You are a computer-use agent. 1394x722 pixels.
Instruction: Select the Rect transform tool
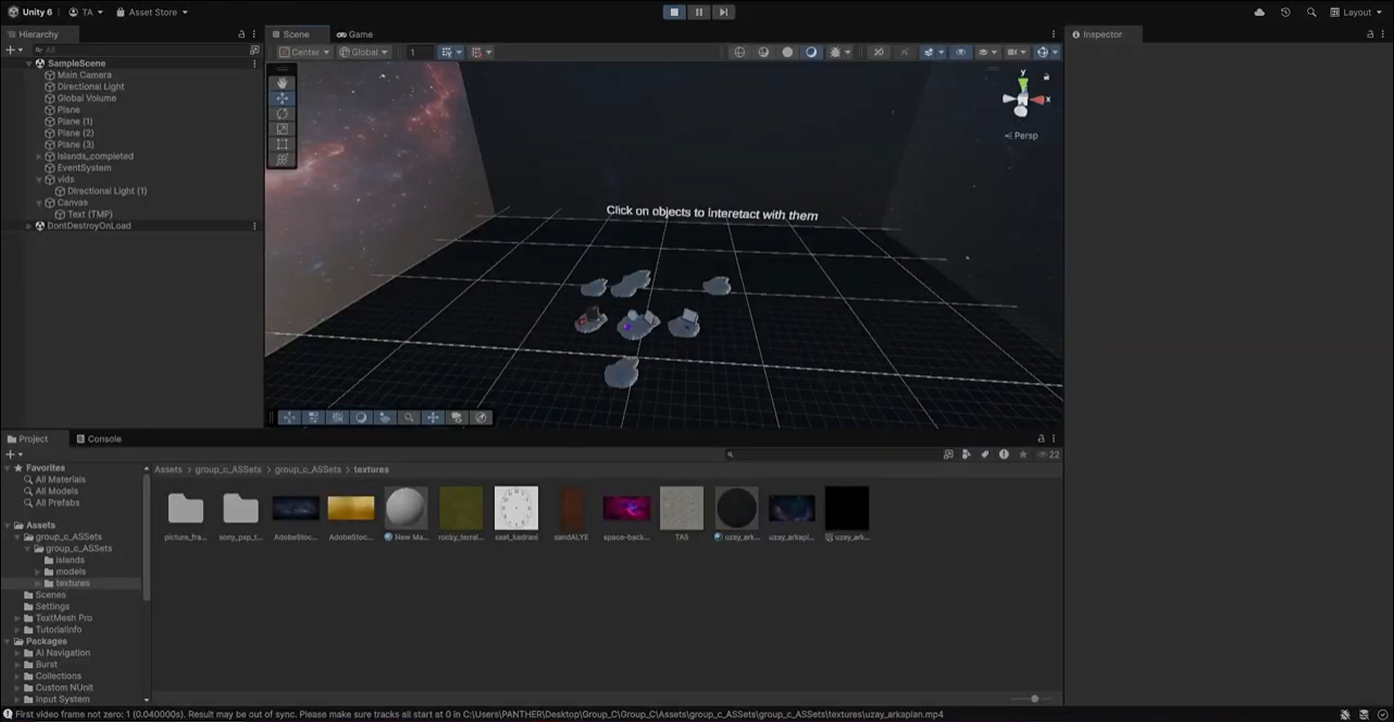tap(282, 144)
